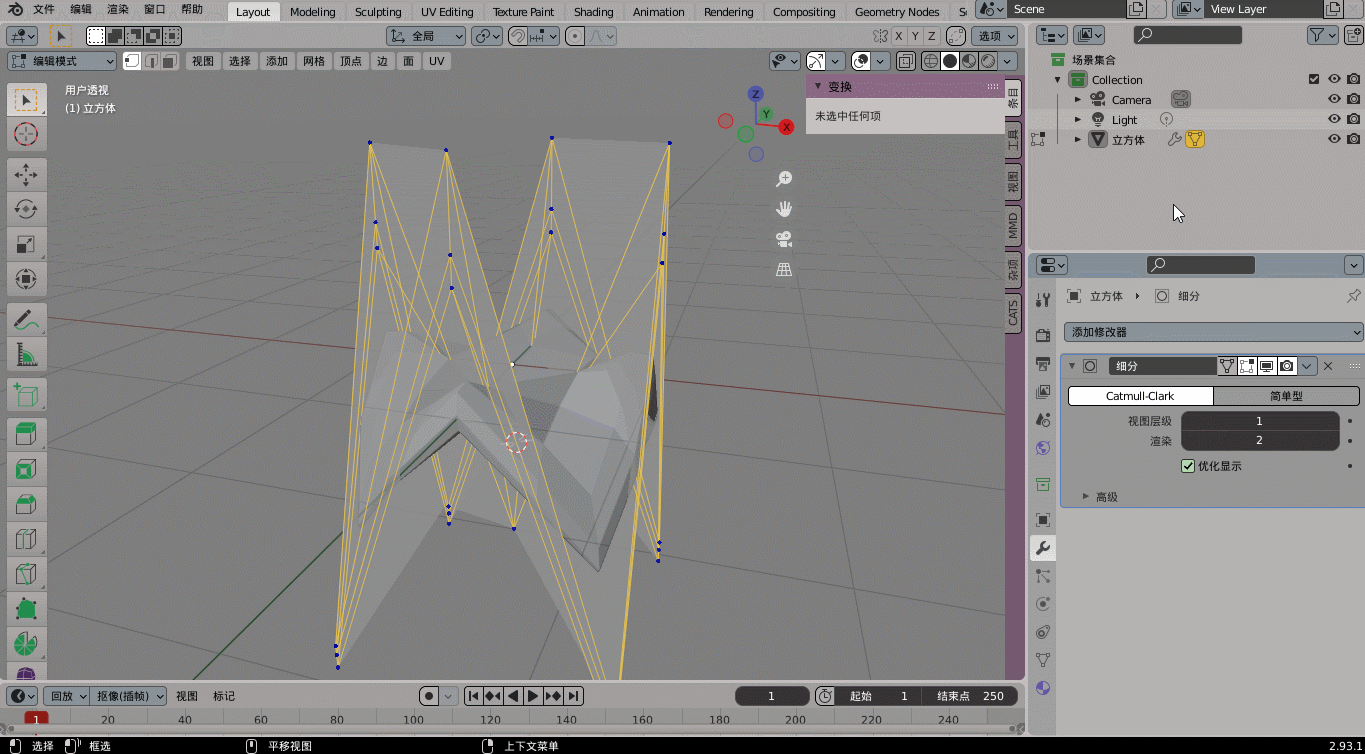1365x754 pixels.
Task: Open the Material properties tab
Action: 1043,688
